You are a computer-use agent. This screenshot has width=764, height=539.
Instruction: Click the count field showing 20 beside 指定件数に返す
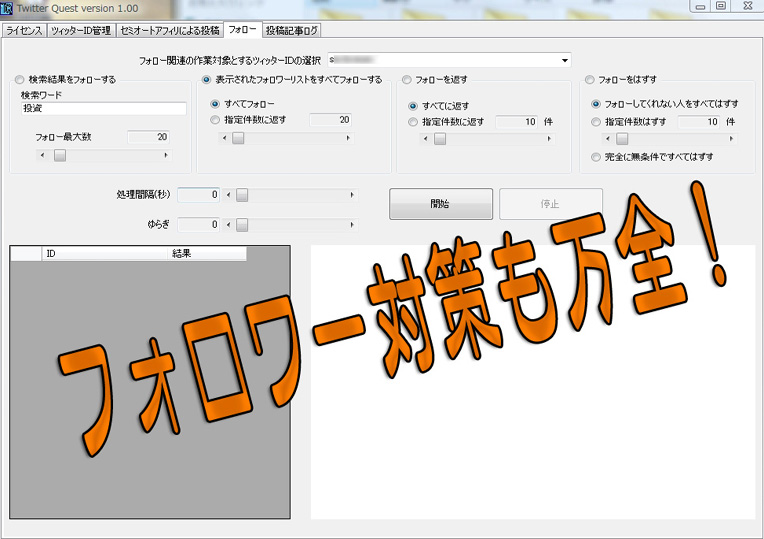(330, 120)
